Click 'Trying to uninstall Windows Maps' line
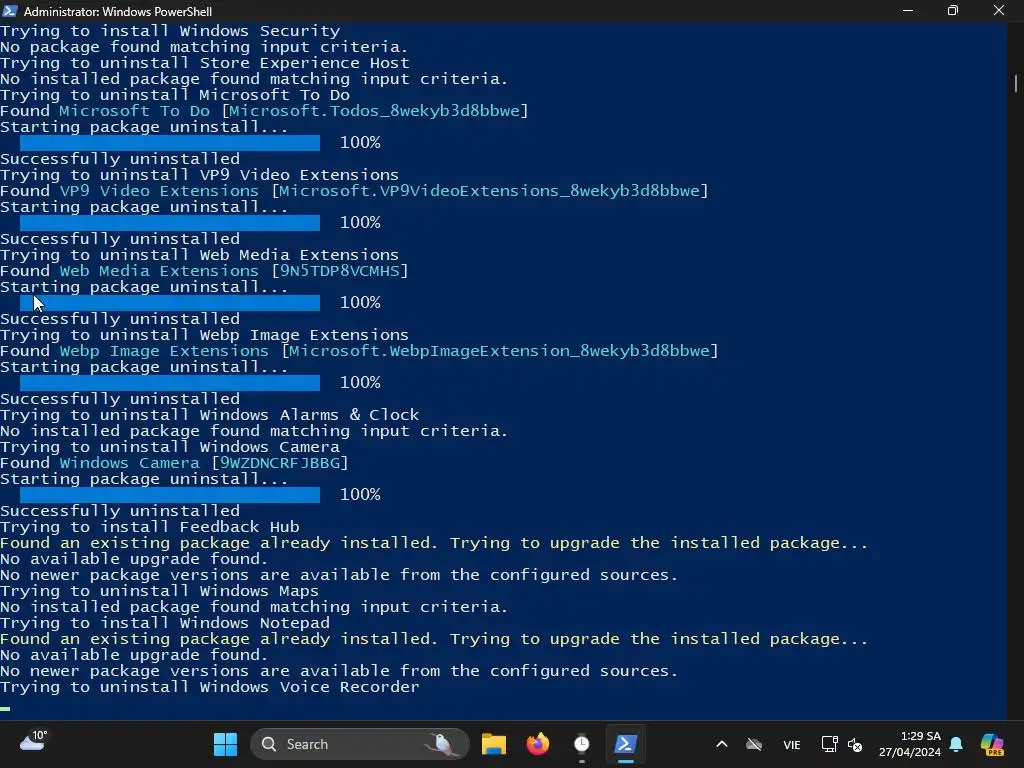The height and width of the screenshot is (768, 1024). pyautogui.click(x=159, y=591)
